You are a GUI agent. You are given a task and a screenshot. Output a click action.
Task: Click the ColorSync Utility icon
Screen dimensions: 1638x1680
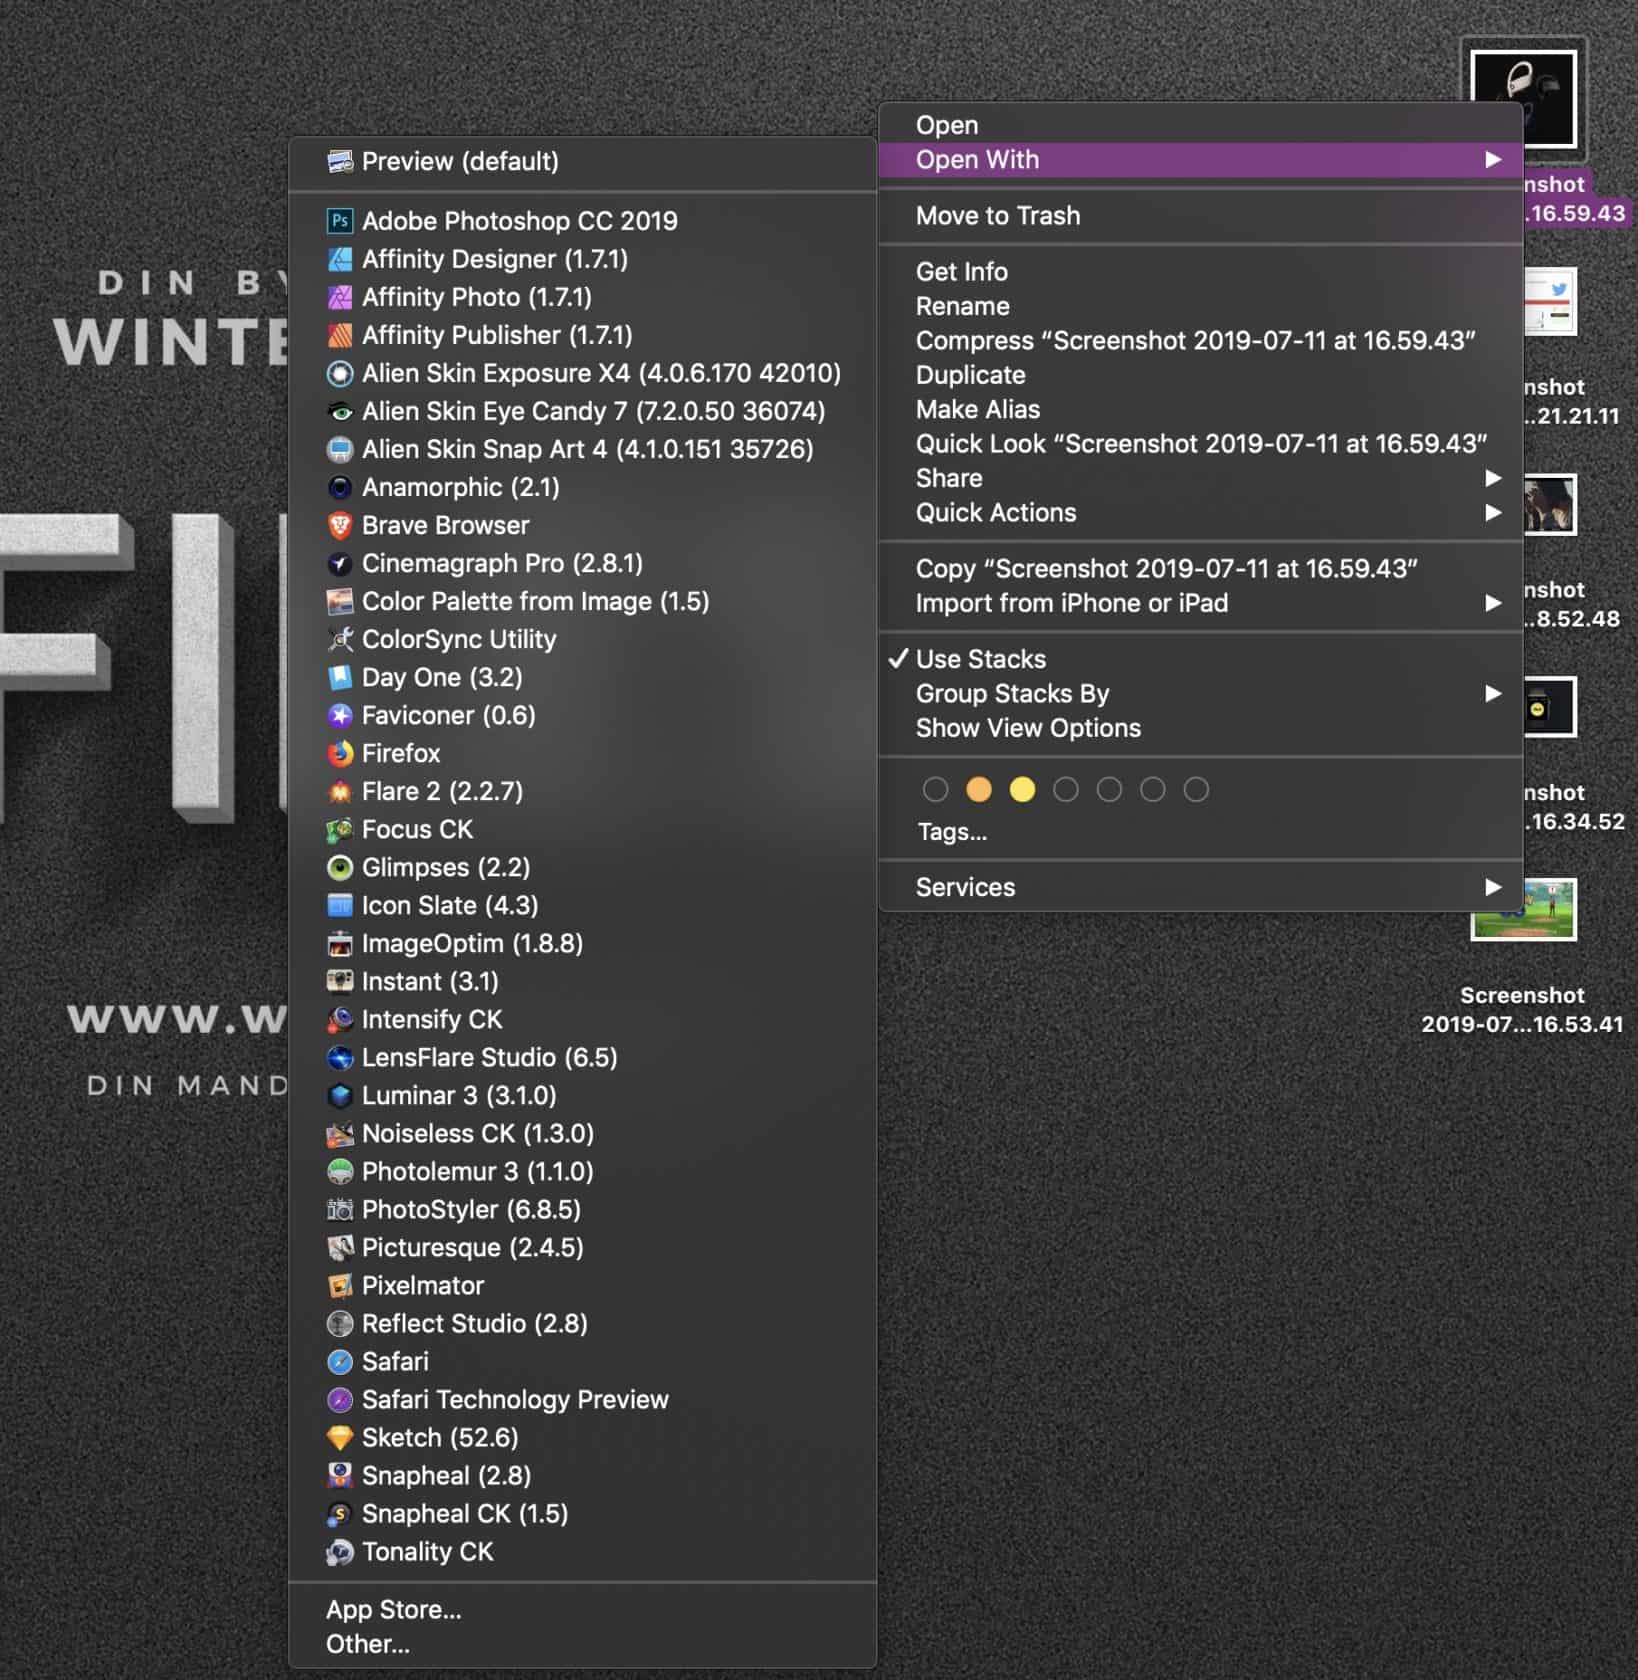pyautogui.click(x=340, y=639)
